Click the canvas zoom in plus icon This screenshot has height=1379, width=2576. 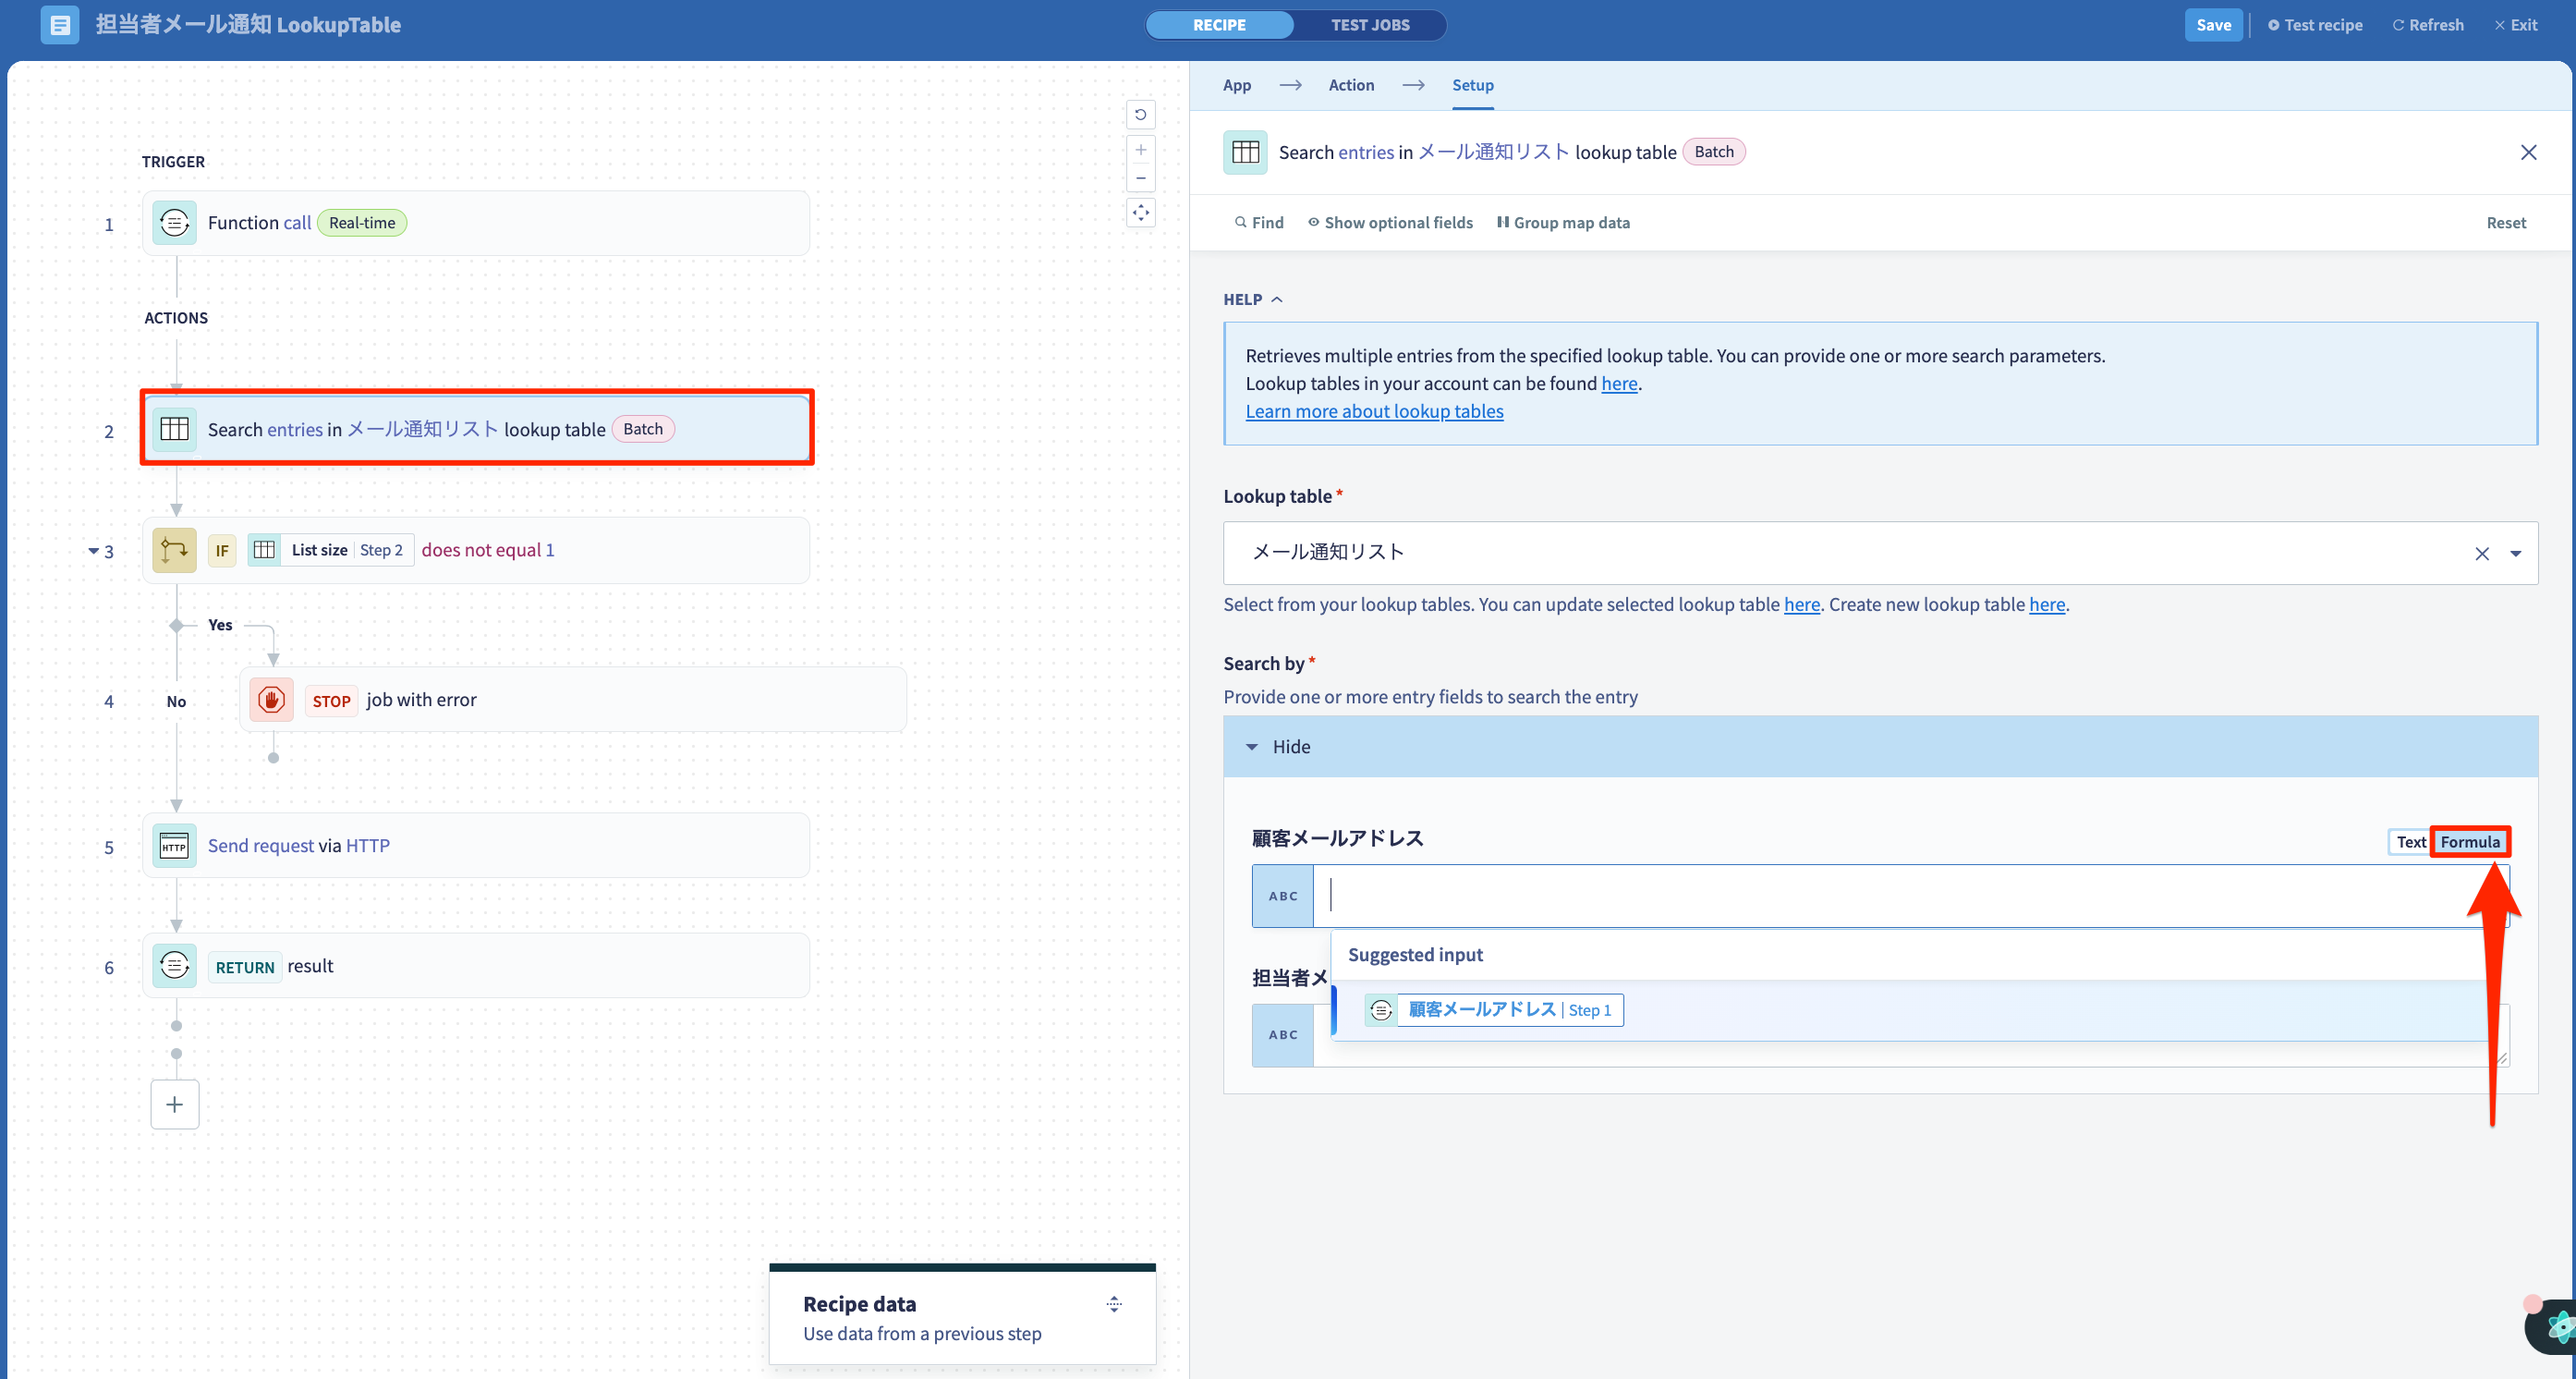coord(1140,150)
